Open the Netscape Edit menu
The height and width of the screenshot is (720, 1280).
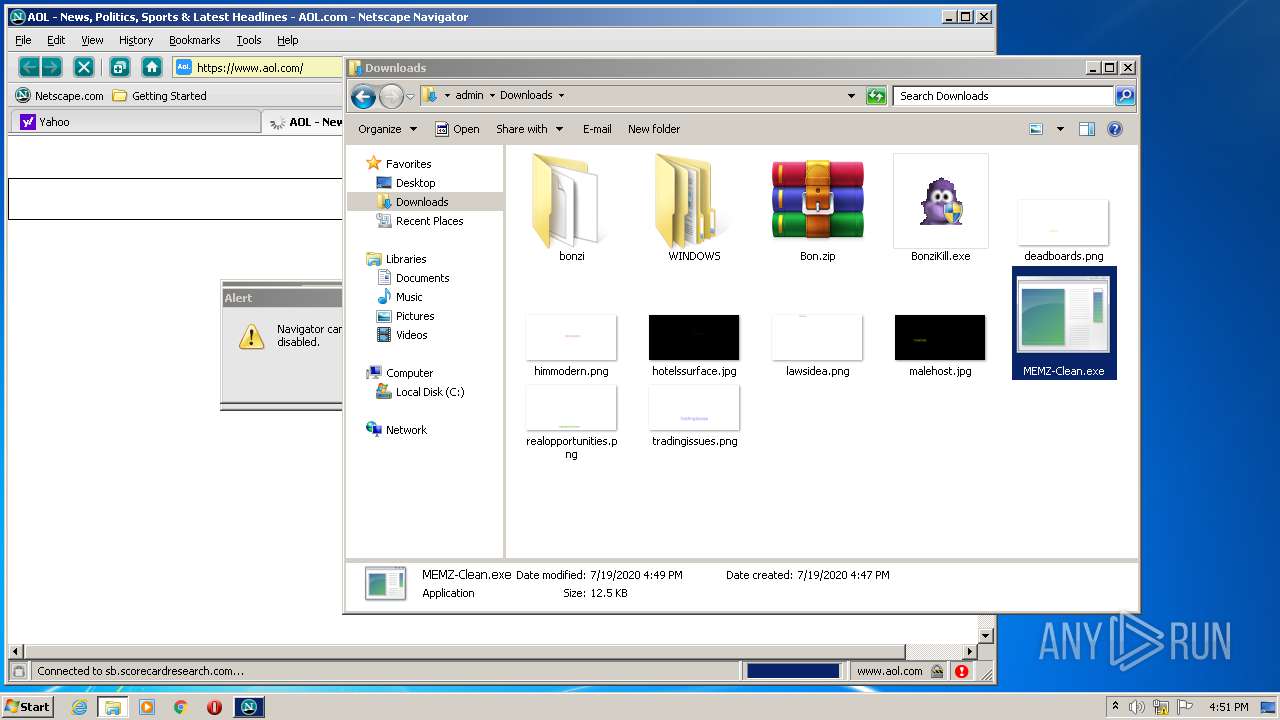(56, 40)
